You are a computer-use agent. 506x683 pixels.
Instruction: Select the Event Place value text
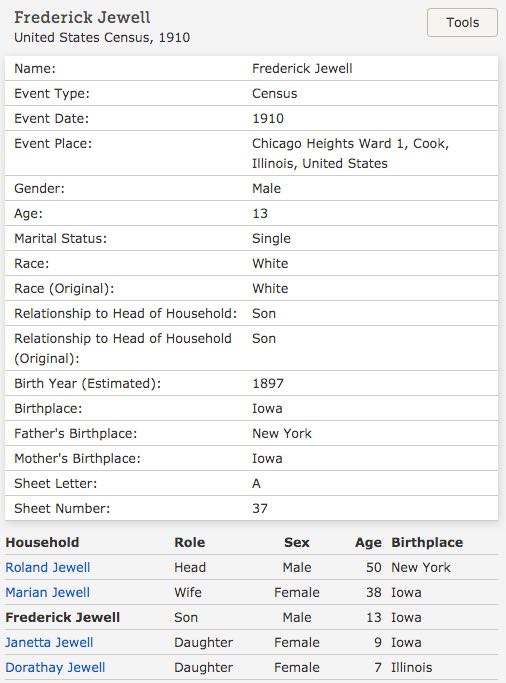pos(351,153)
